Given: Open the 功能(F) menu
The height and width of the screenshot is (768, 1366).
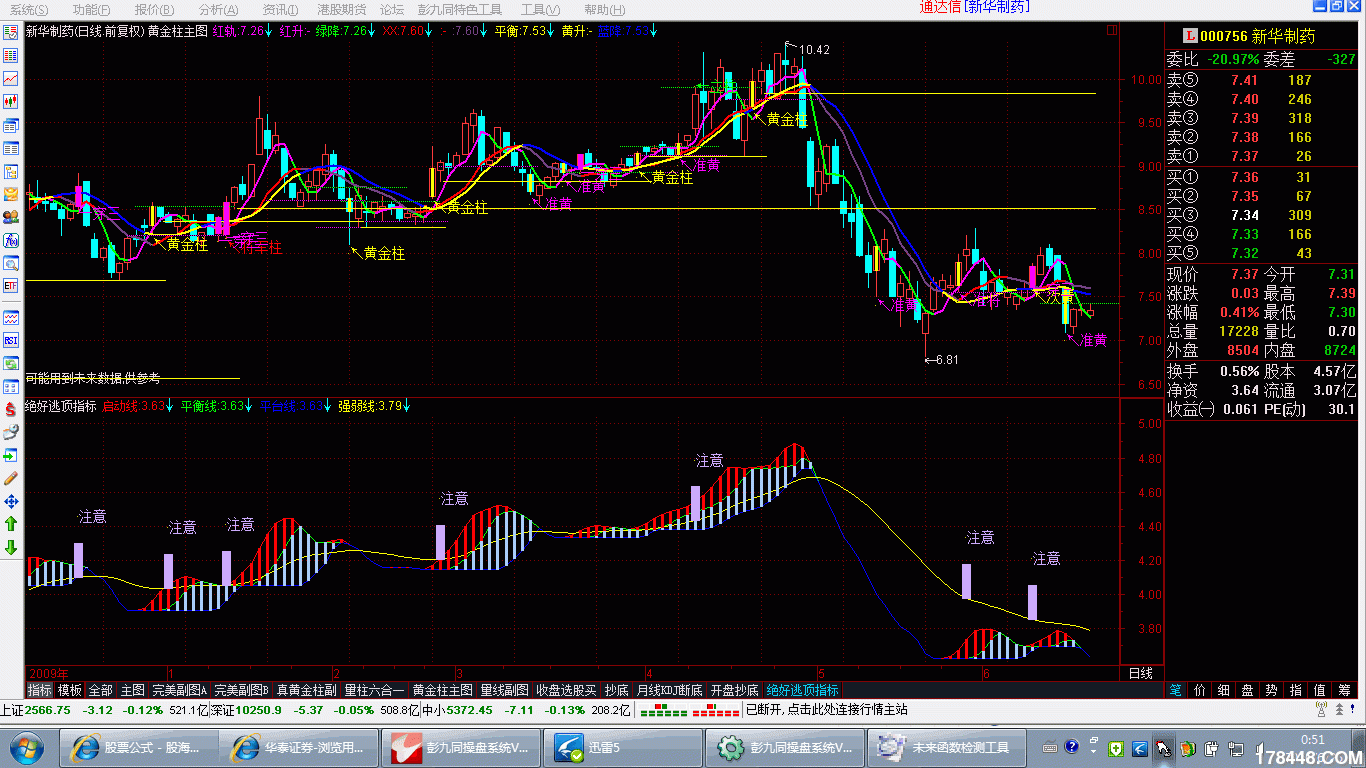Looking at the screenshot, I should (x=92, y=8).
